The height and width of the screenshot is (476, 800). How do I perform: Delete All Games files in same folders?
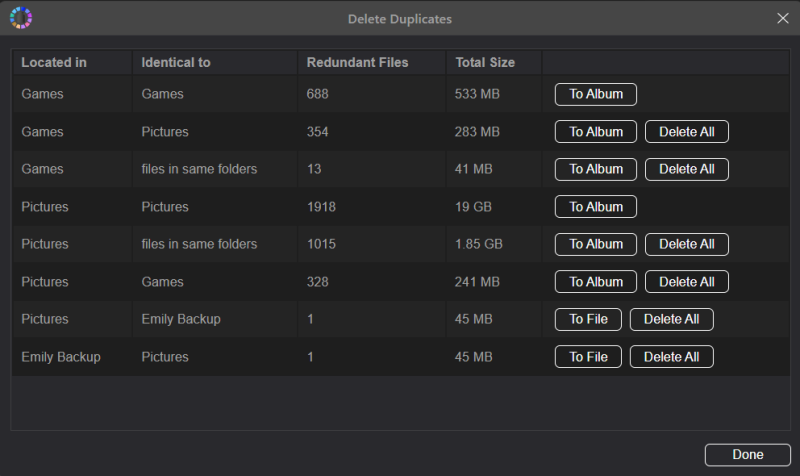pyautogui.click(x=686, y=169)
